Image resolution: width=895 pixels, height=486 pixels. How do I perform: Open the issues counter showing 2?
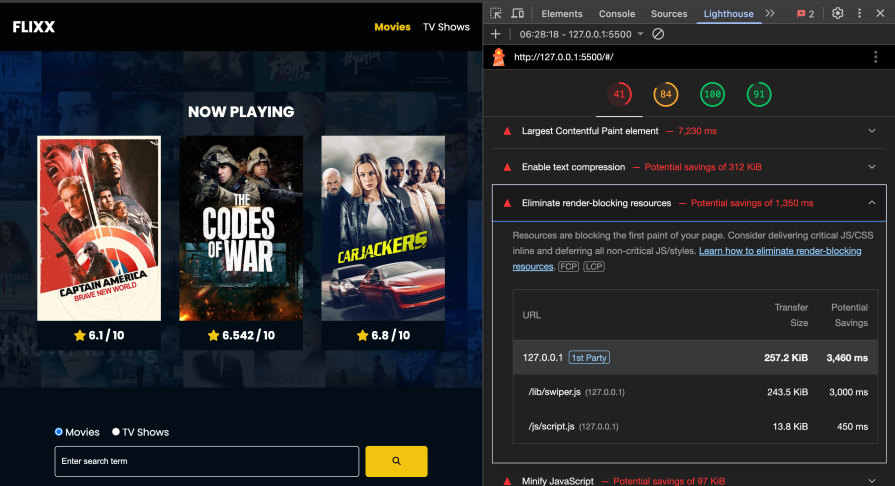805,13
